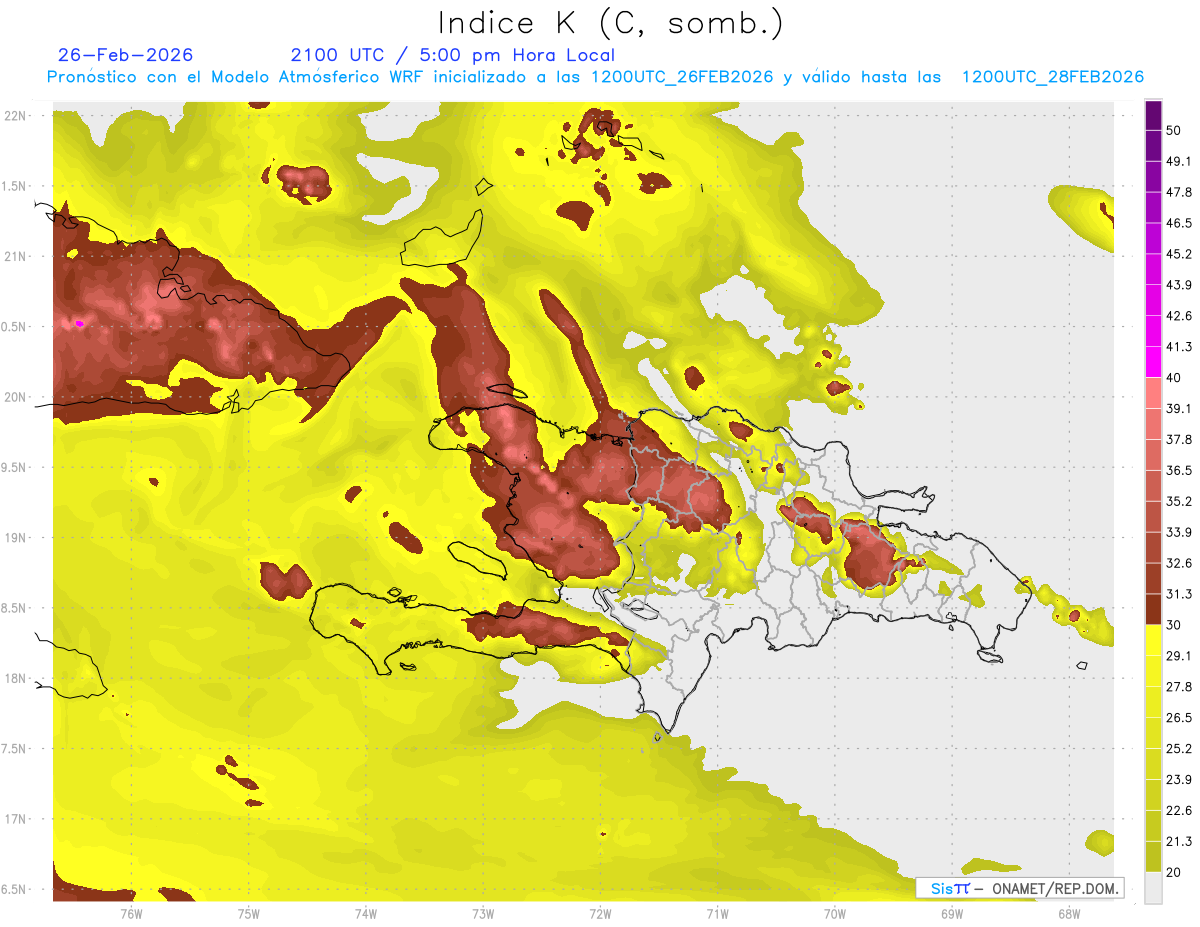1200x927 pixels.
Task: Select the bright magenta swatch just above 40
Action: [1153, 362]
